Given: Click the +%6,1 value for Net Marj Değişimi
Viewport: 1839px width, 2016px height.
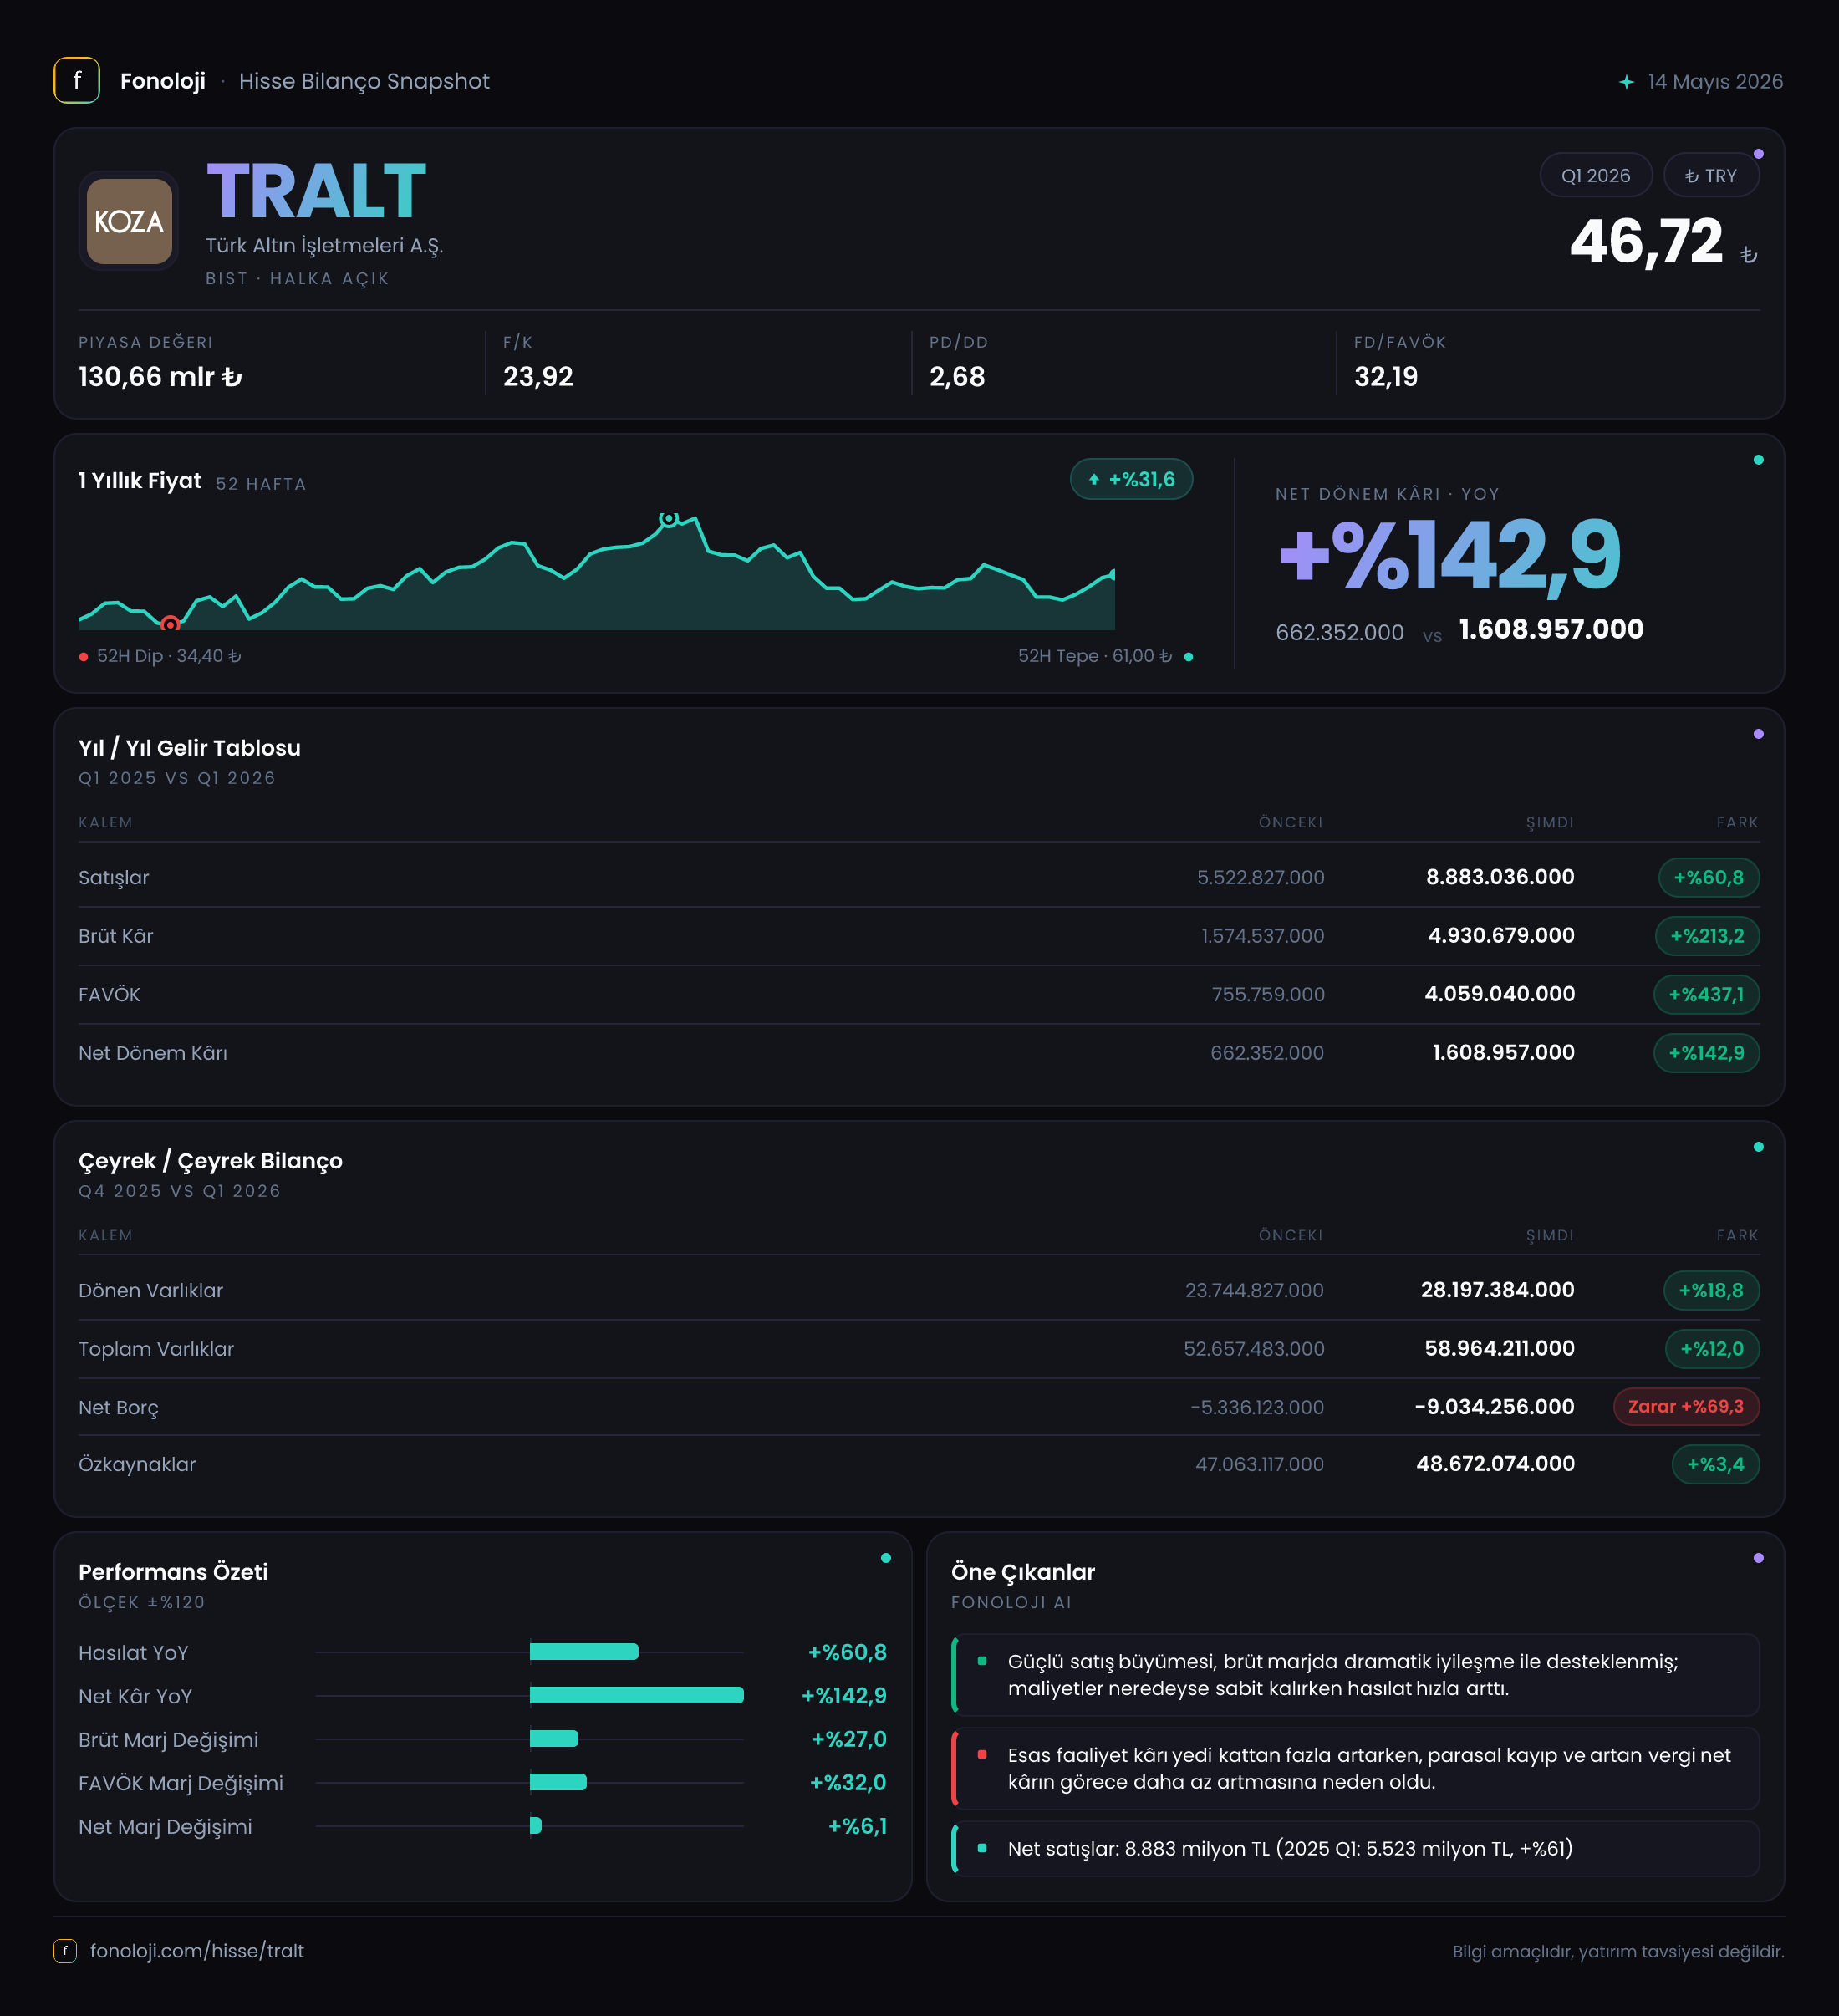Looking at the screenshot, I should click(x=857, y=1827).
